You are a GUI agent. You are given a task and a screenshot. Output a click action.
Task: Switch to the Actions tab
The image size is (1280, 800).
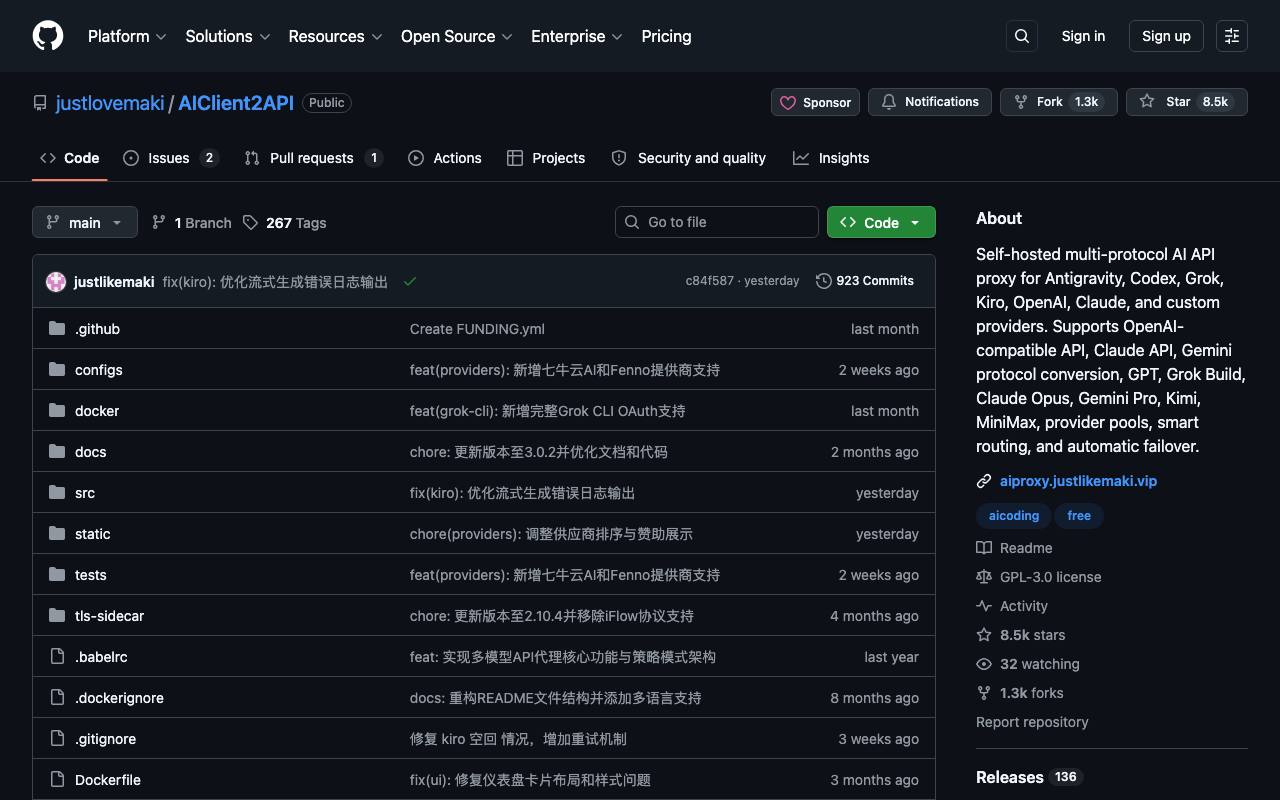click(x=445, y=158)
